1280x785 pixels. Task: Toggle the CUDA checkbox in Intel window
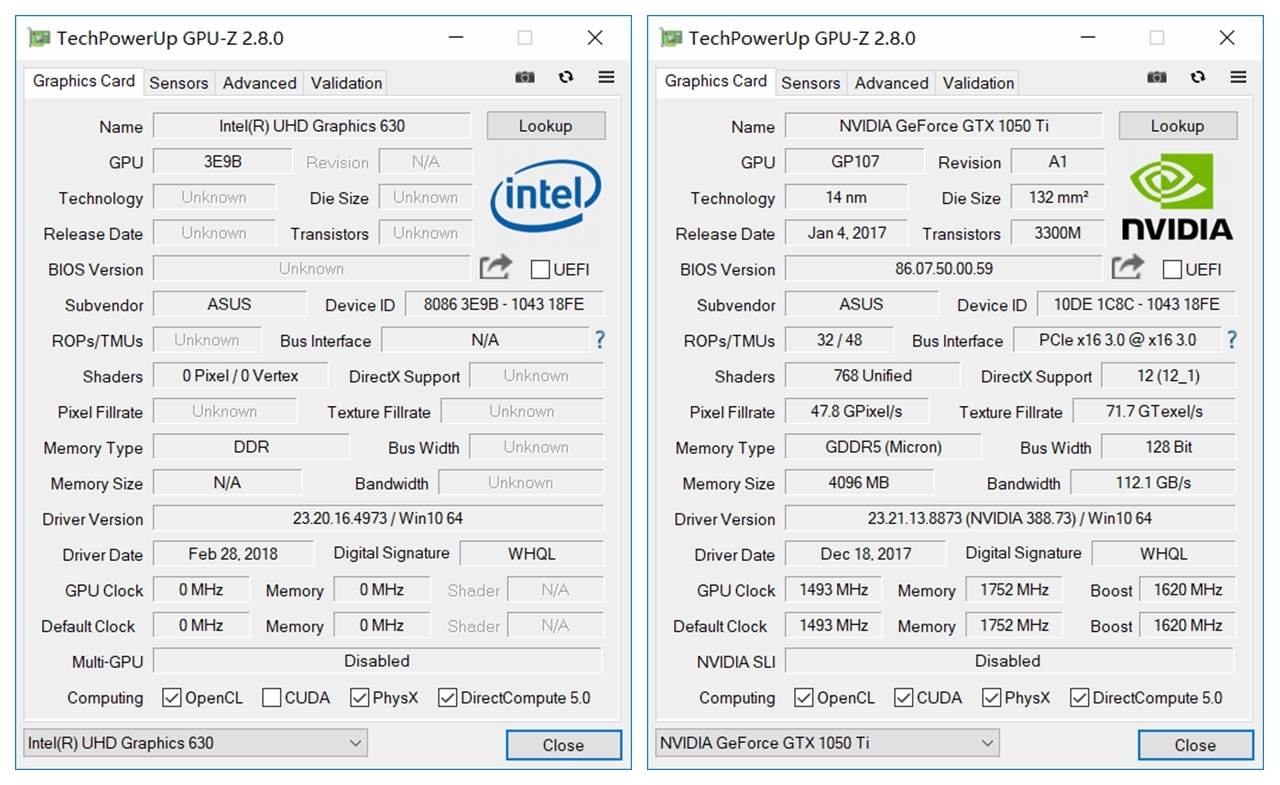click(271, 698)
